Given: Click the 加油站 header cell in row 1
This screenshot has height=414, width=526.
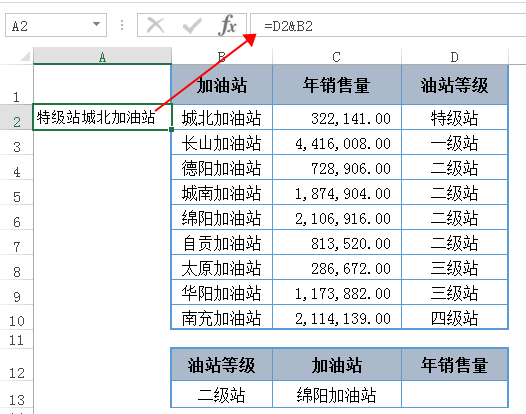Looking at the screenshot, I should pyautogui.click(x=222, y=85).
